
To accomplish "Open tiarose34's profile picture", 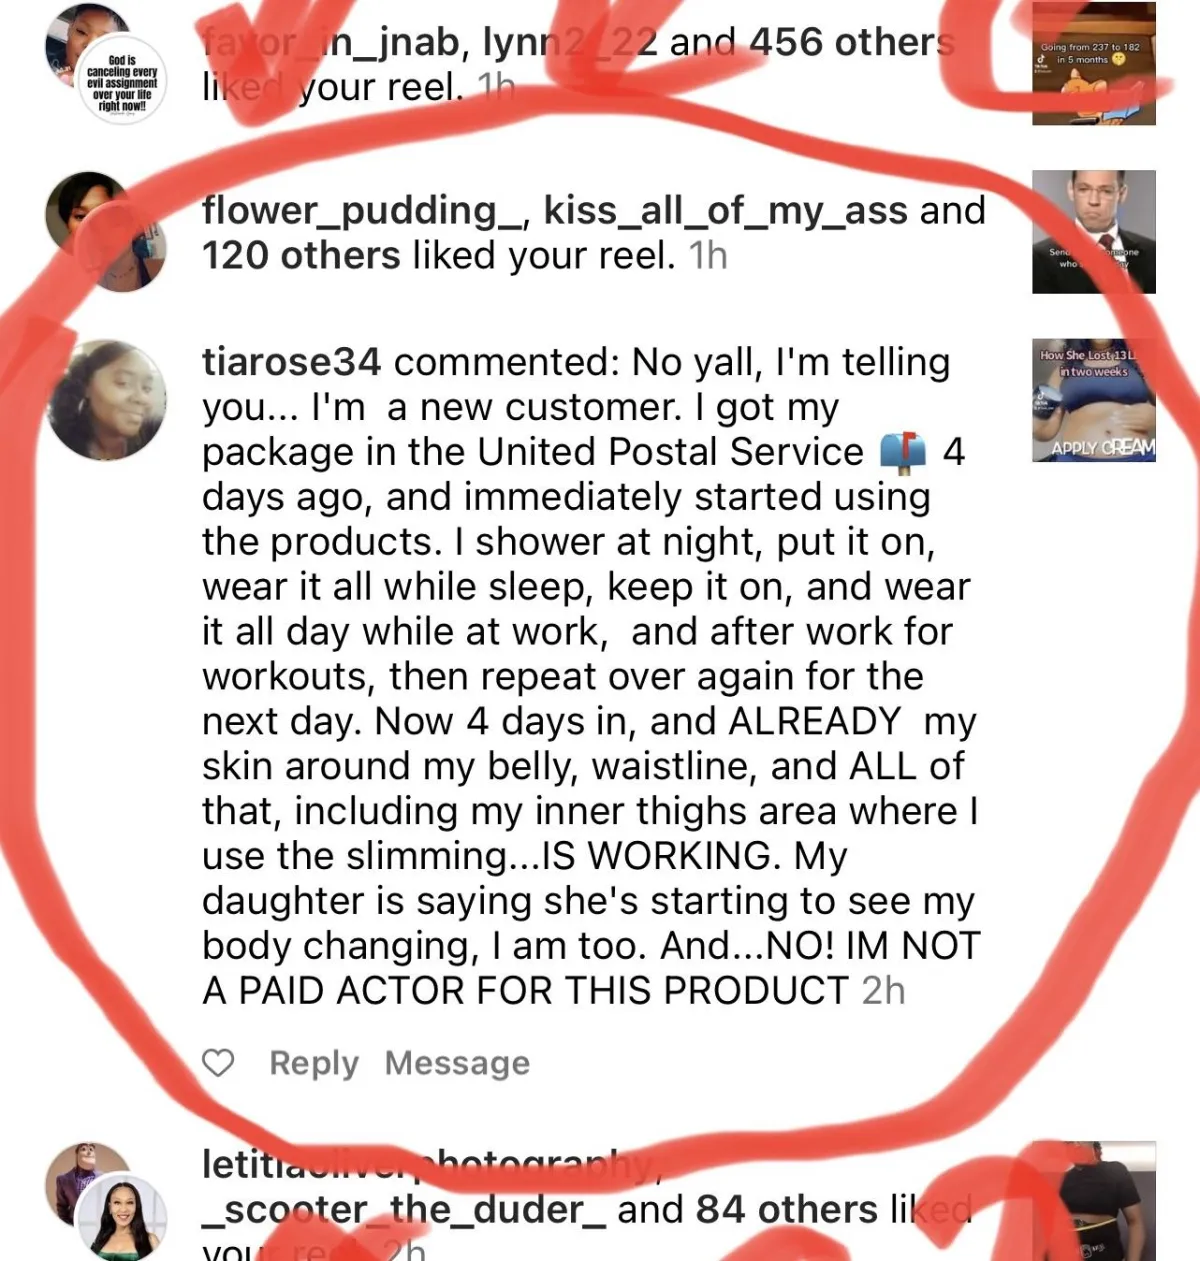I will point(106,399).
